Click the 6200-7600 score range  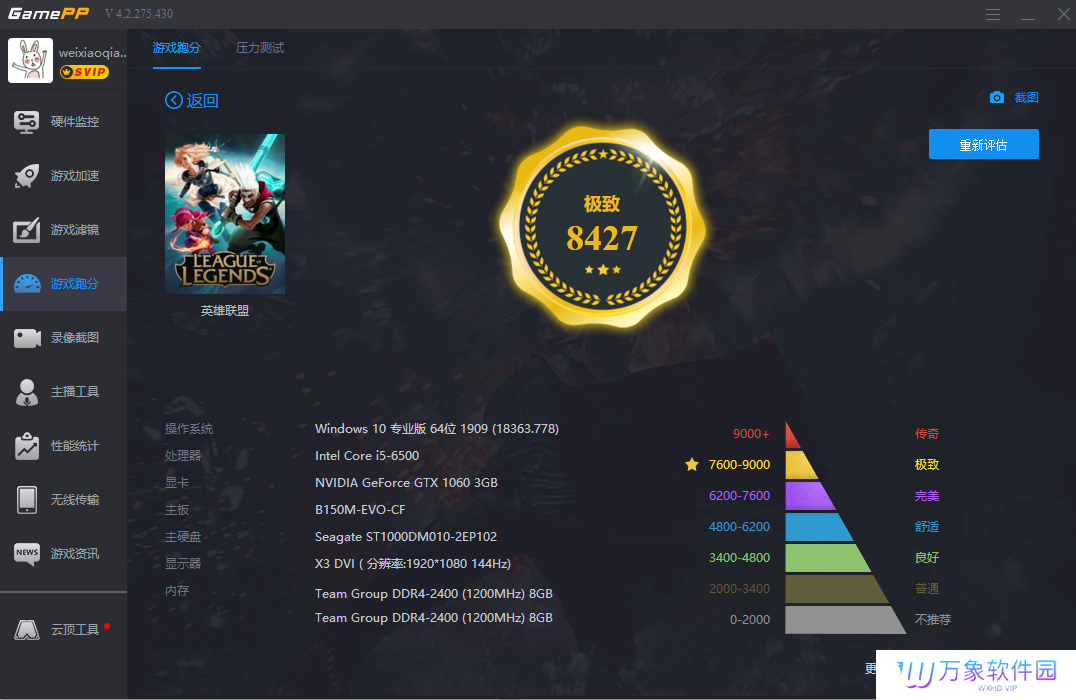[739, 495]
